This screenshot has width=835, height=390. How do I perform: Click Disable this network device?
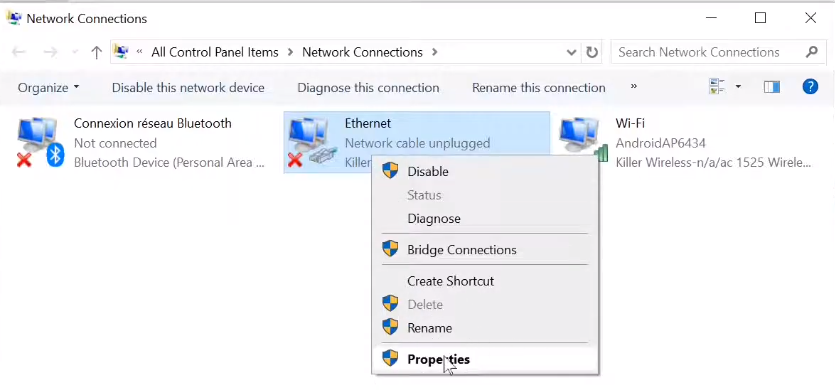click(188, 87)
